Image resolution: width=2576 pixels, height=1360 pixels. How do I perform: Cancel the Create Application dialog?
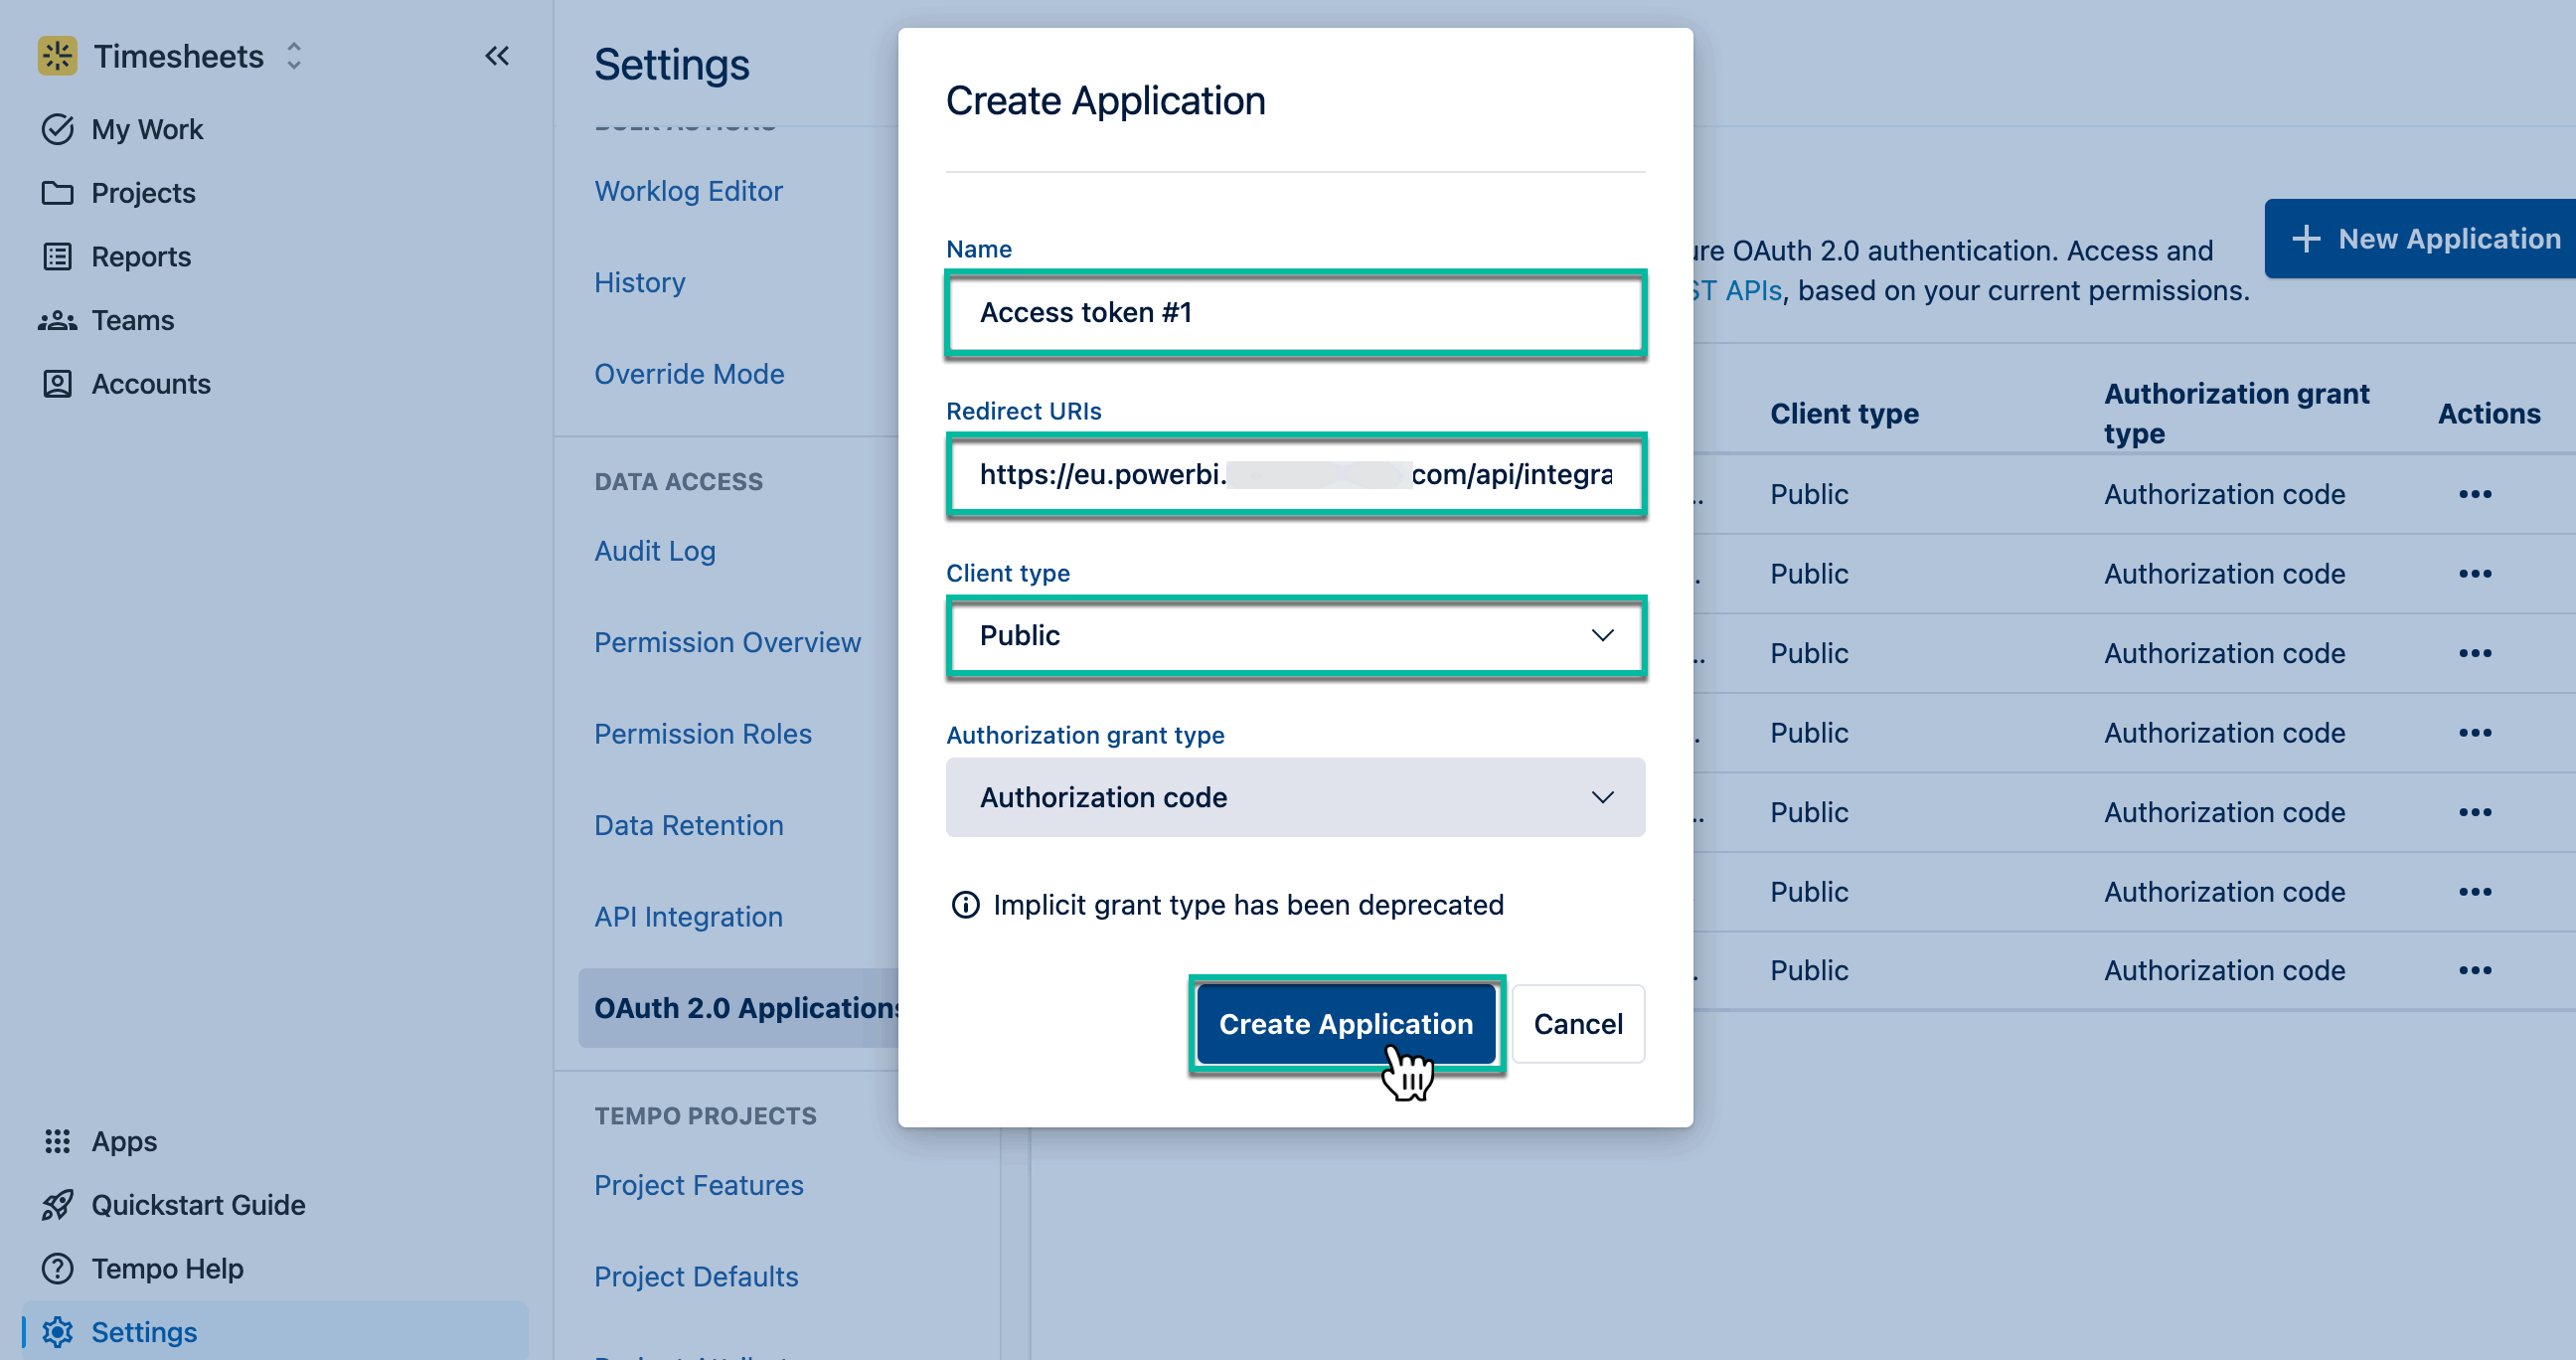(x=1577, y=1023)
